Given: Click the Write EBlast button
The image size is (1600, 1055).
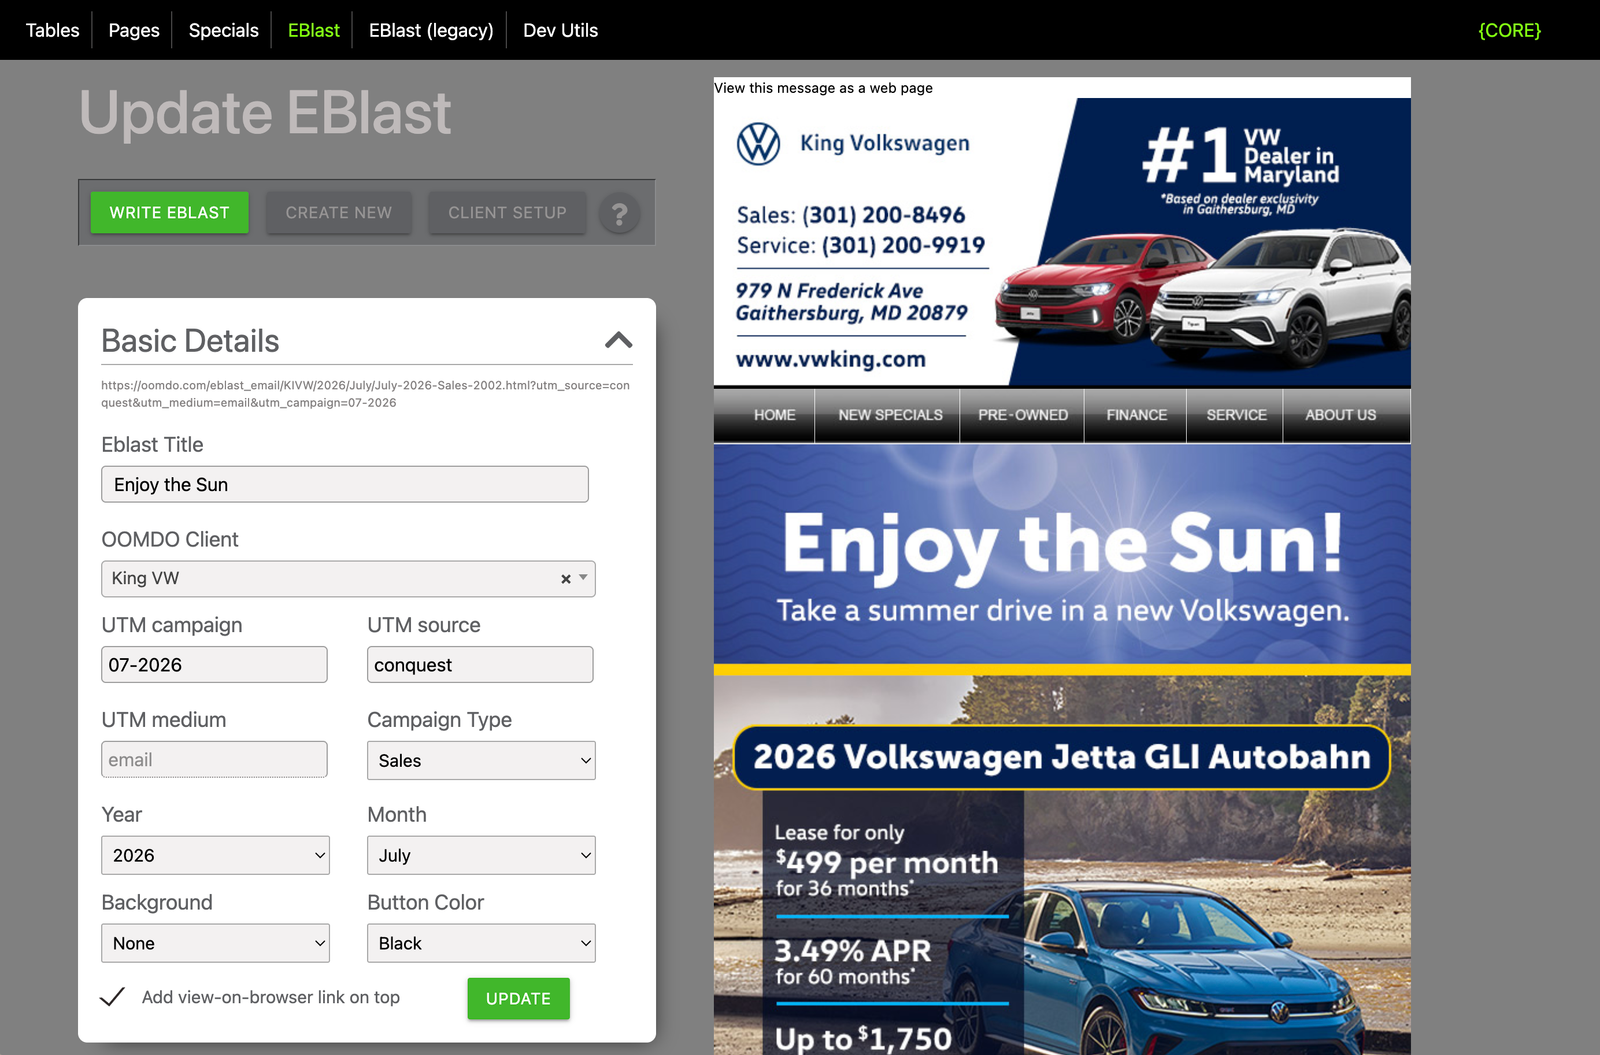Looking at the screenshot, I should (x=170, y=213).
